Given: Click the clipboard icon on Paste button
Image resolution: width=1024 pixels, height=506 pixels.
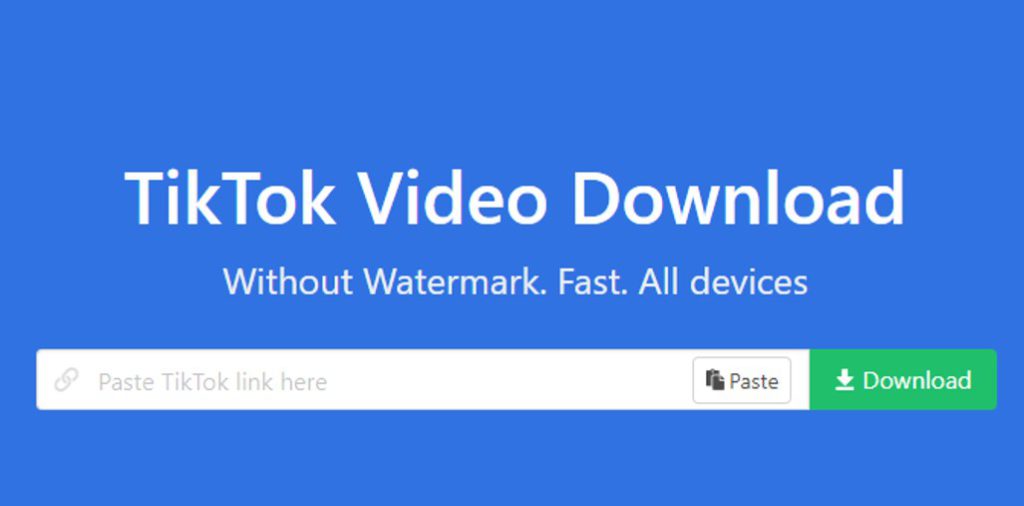Looking at the screenshot, I should [715, 380].
